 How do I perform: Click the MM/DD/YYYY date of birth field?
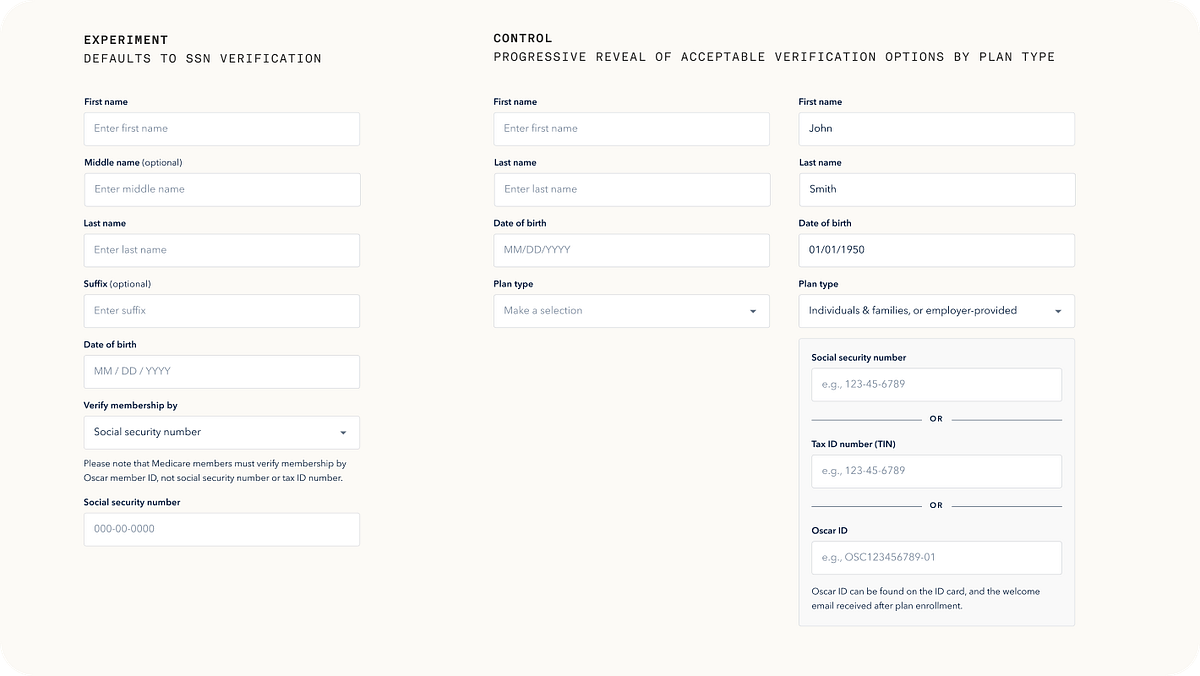point(631,250)
